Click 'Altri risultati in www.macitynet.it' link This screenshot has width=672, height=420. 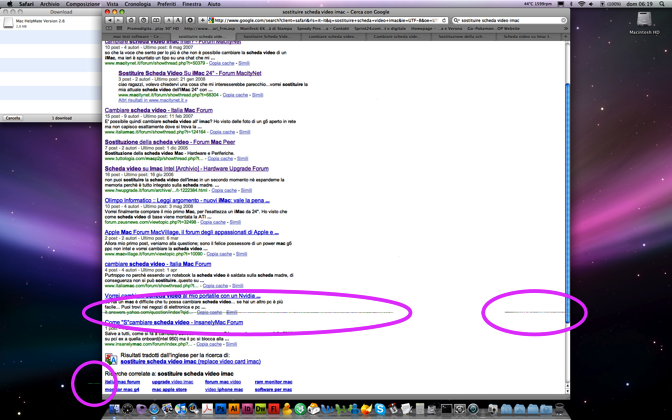click(153, 100)
